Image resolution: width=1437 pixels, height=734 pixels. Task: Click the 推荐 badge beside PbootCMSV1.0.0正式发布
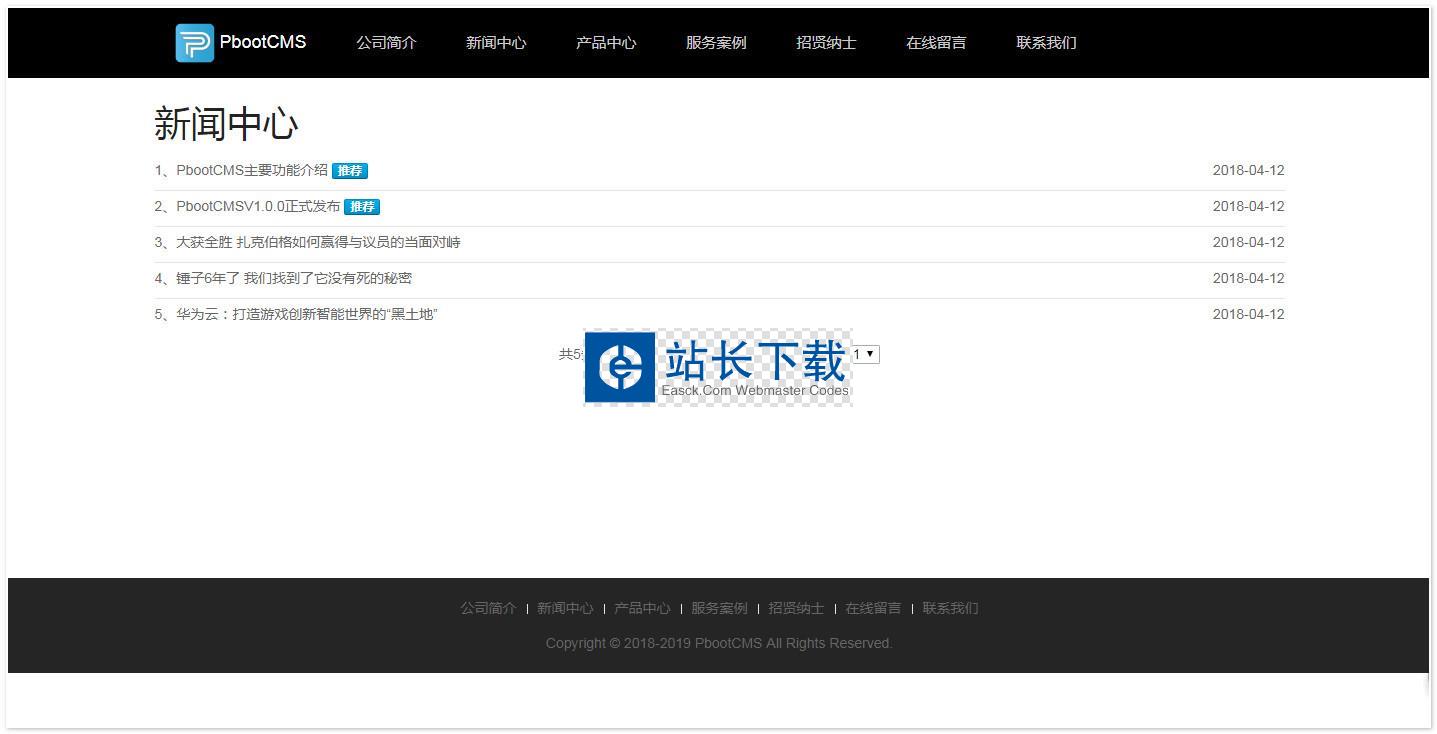coord(362,207)
